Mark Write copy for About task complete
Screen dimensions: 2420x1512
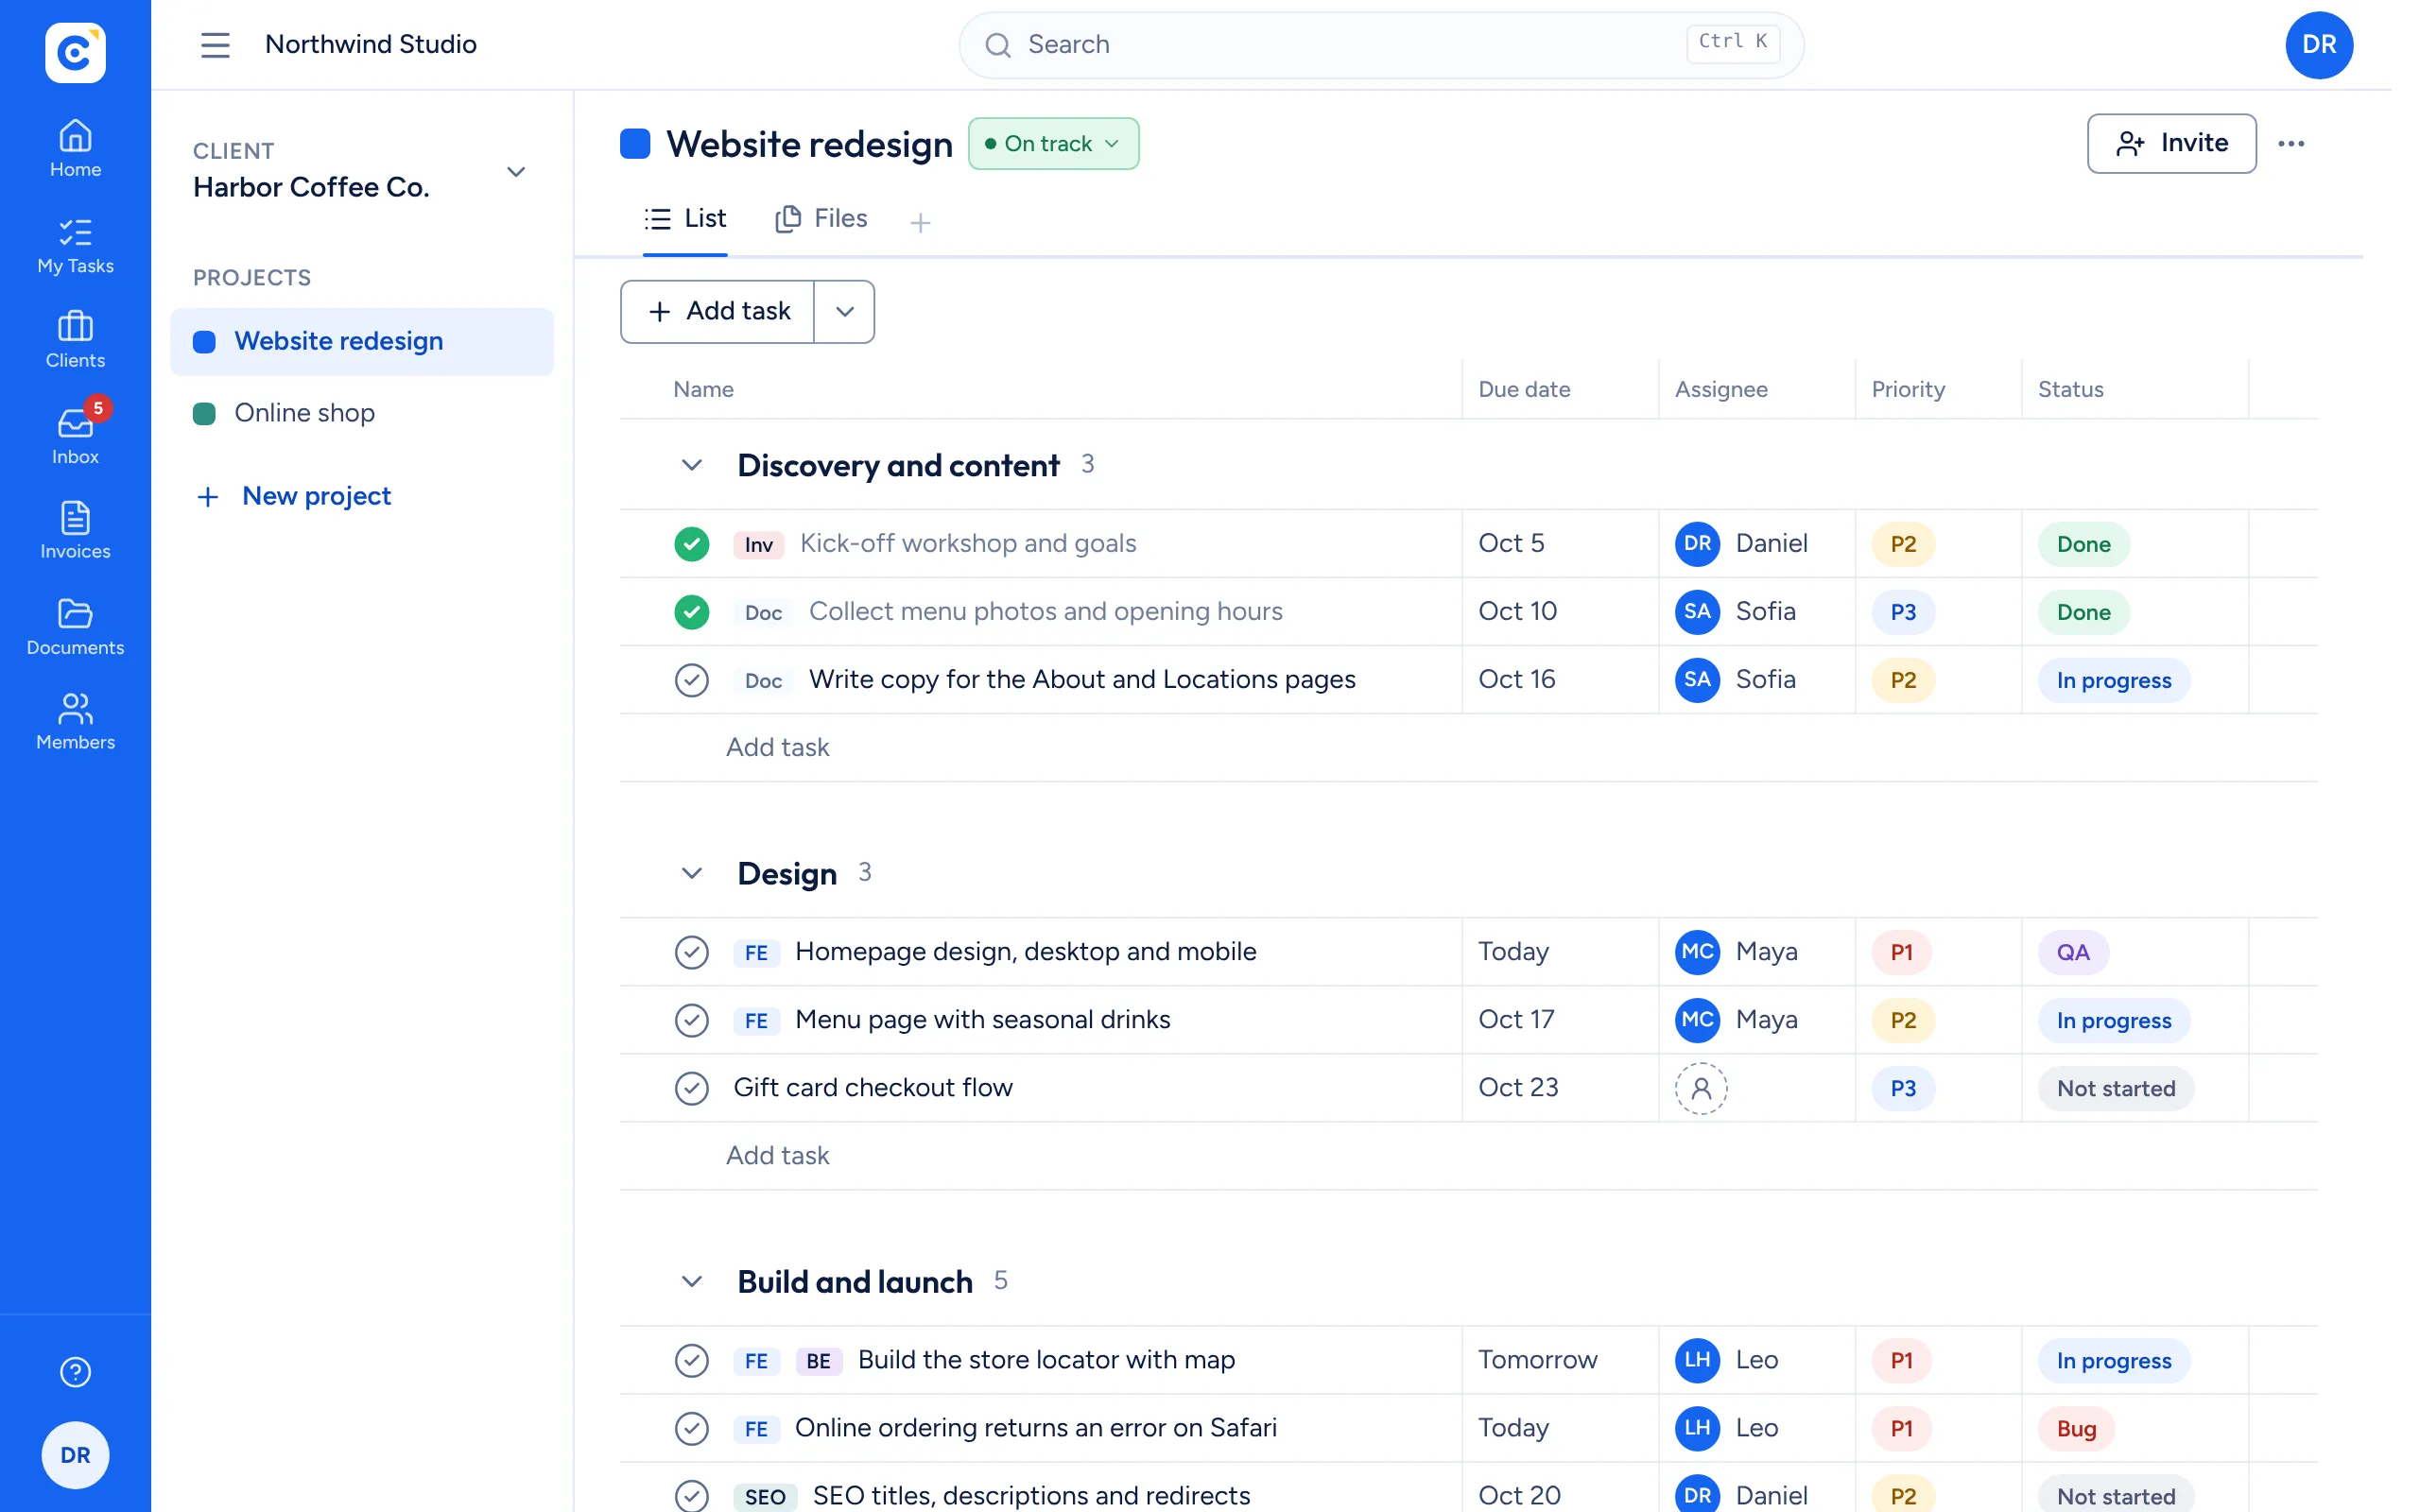pos(691,680)
